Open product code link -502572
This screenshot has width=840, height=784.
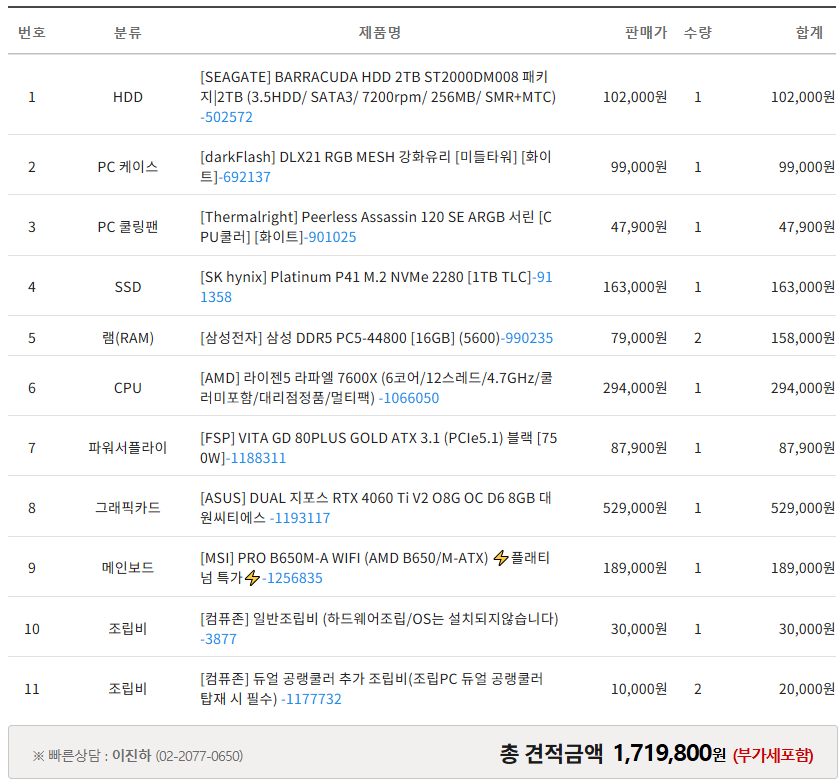pyautogui.click(x=226, y=117)
